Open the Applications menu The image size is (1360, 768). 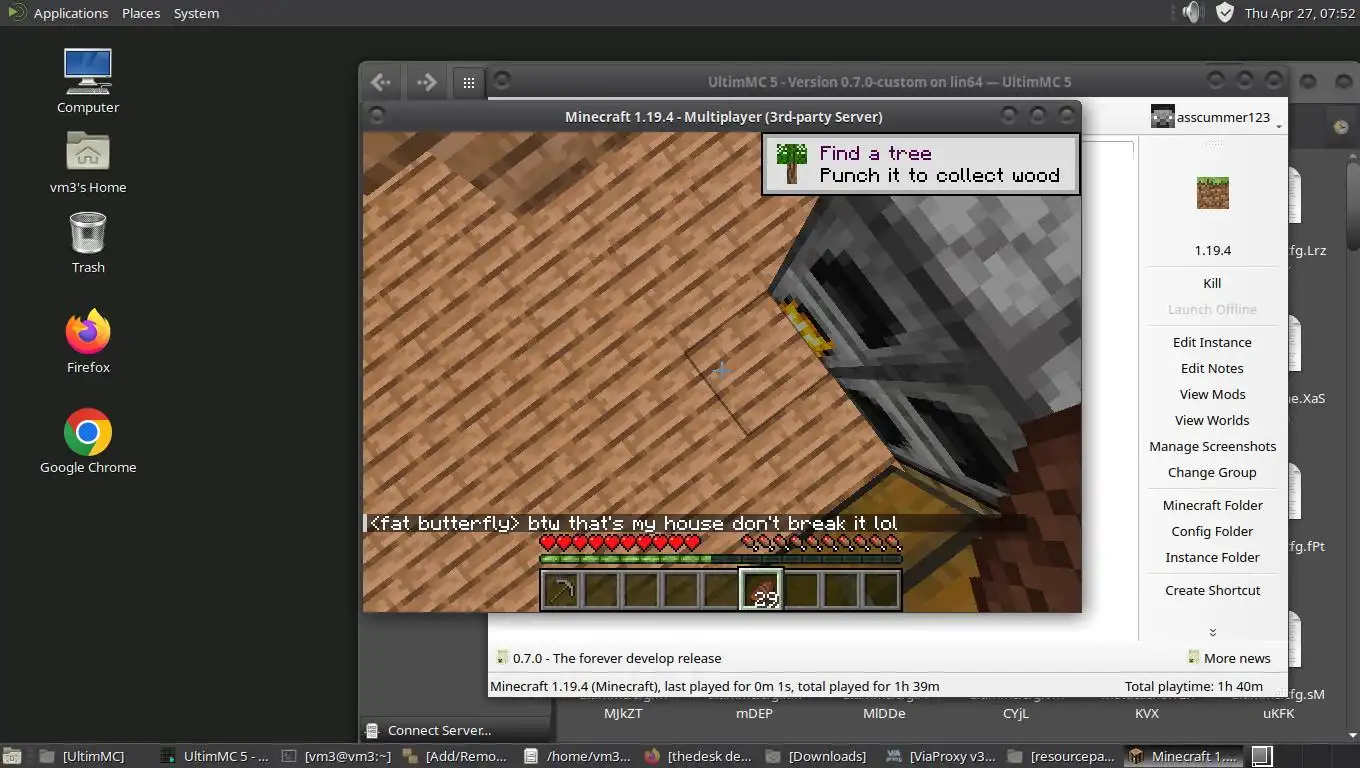pos(59,13)
